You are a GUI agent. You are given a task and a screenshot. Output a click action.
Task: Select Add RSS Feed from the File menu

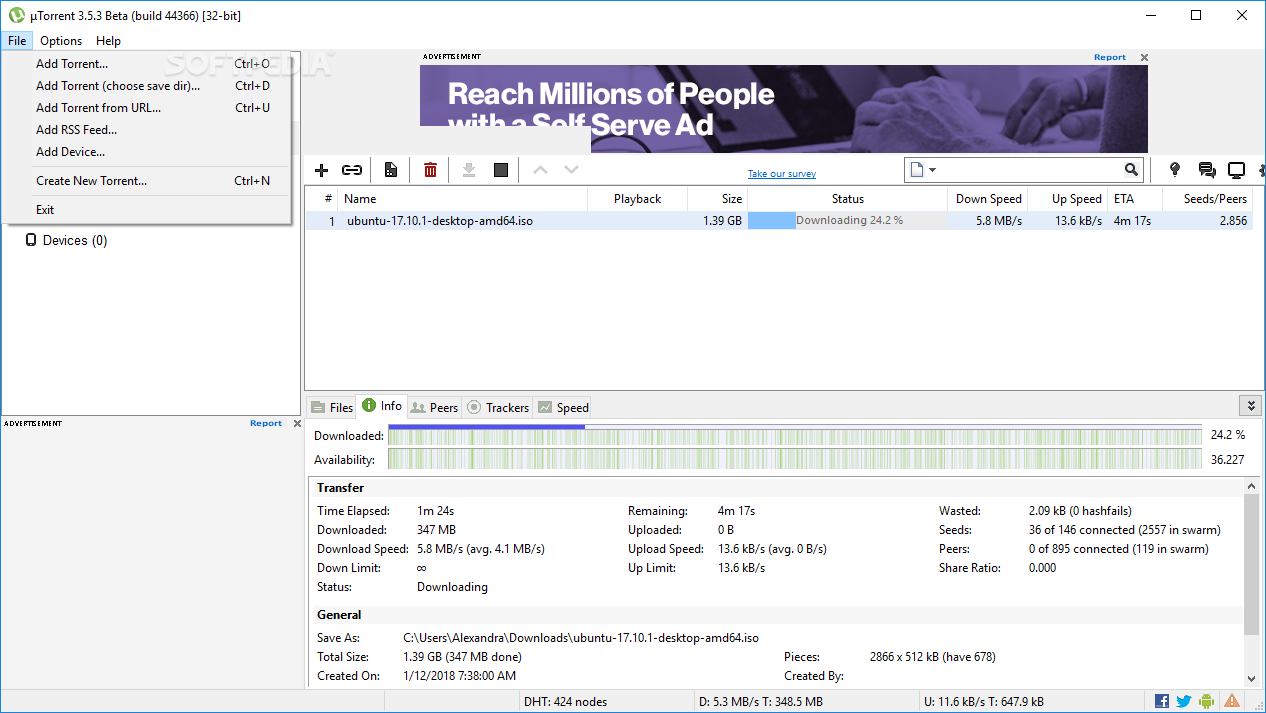(78, 130)
